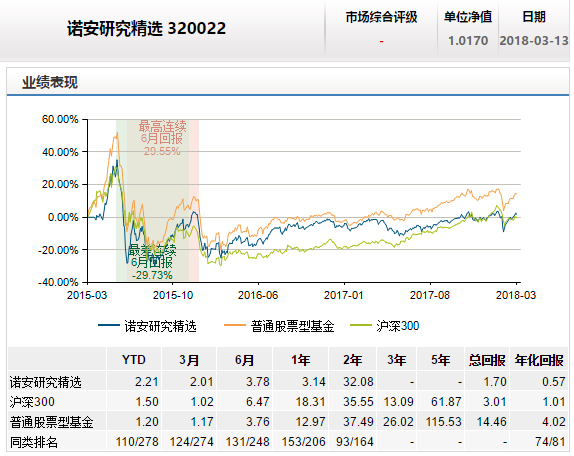
Task: Click the 普通股票型基金 总回报 value 14.46
Action: click(491, 422)
